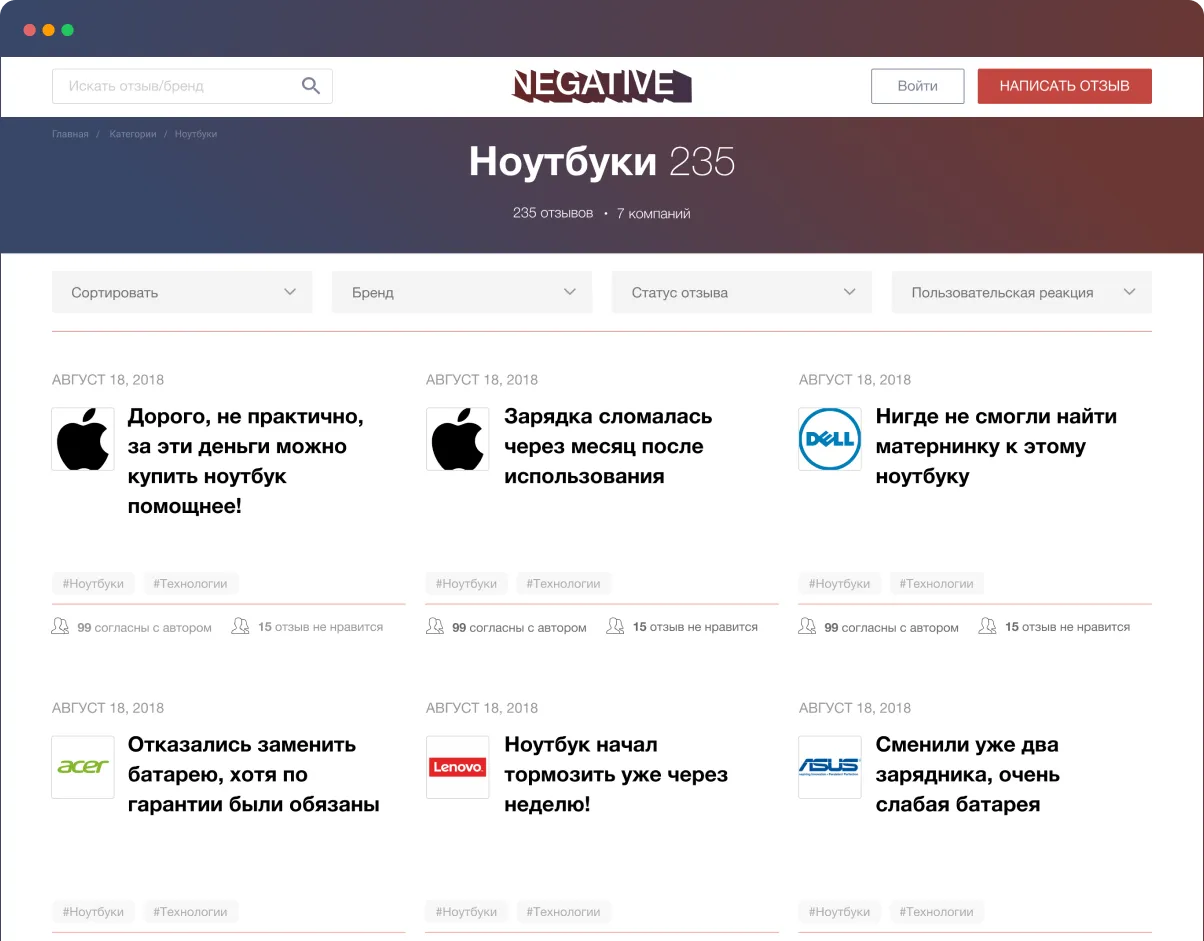Open review 'Ноутбук начал тормозить'
1204x941 pixels.
616,774
